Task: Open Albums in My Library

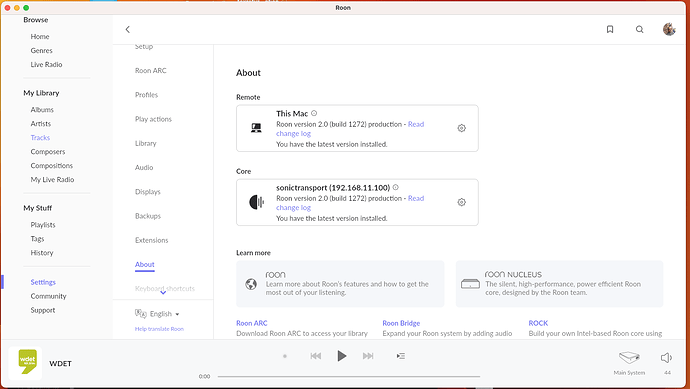Action: point(42,110)
